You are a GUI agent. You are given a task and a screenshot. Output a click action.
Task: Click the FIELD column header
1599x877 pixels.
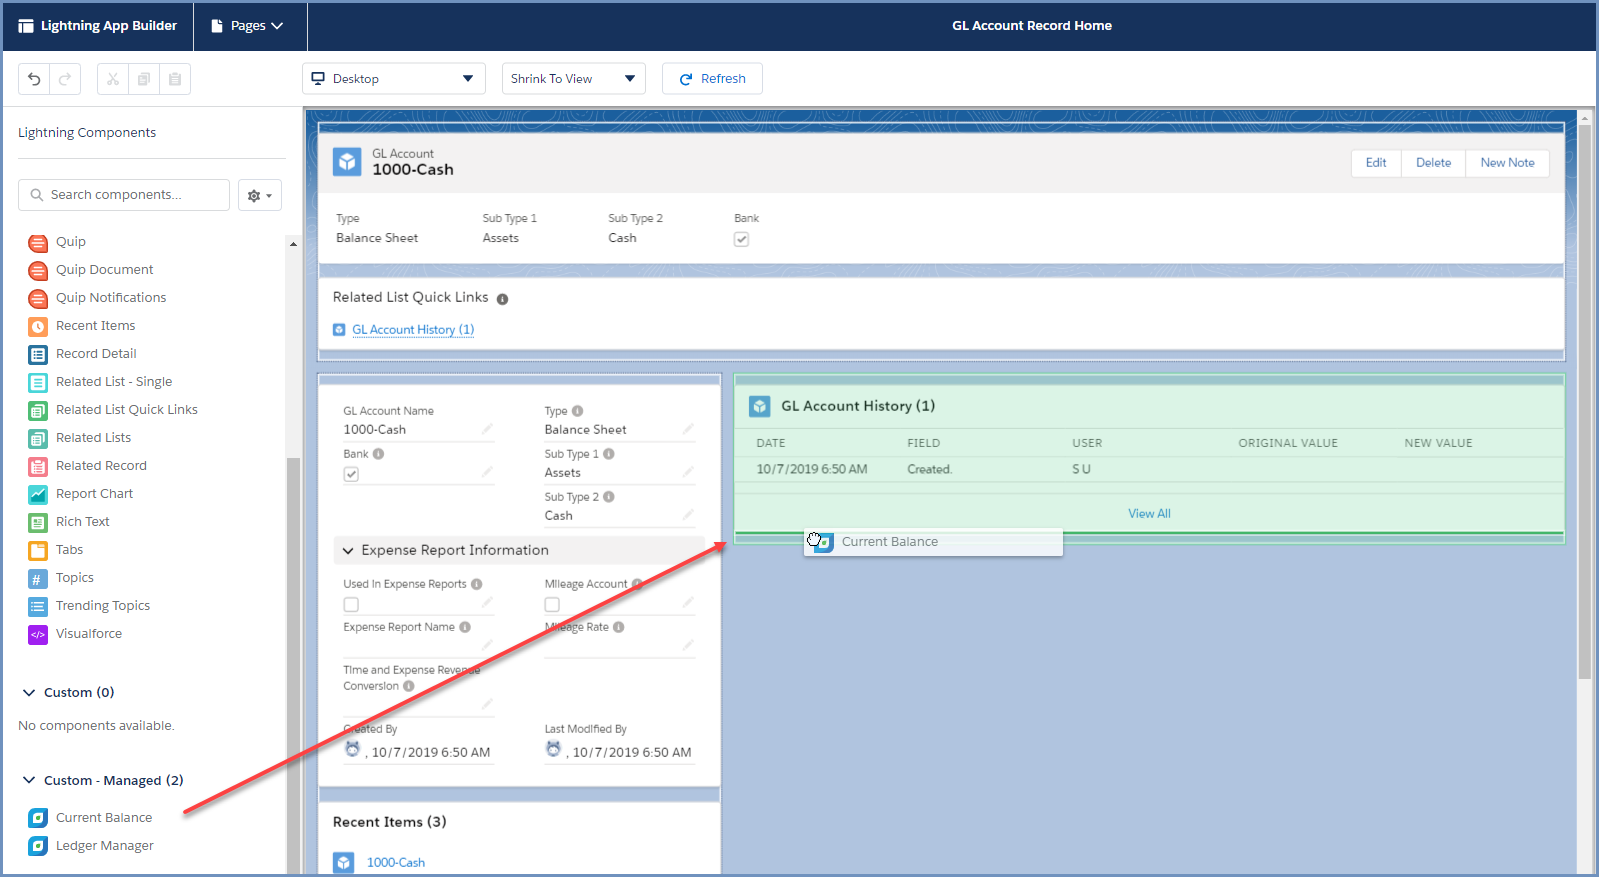tap(924, 443)
